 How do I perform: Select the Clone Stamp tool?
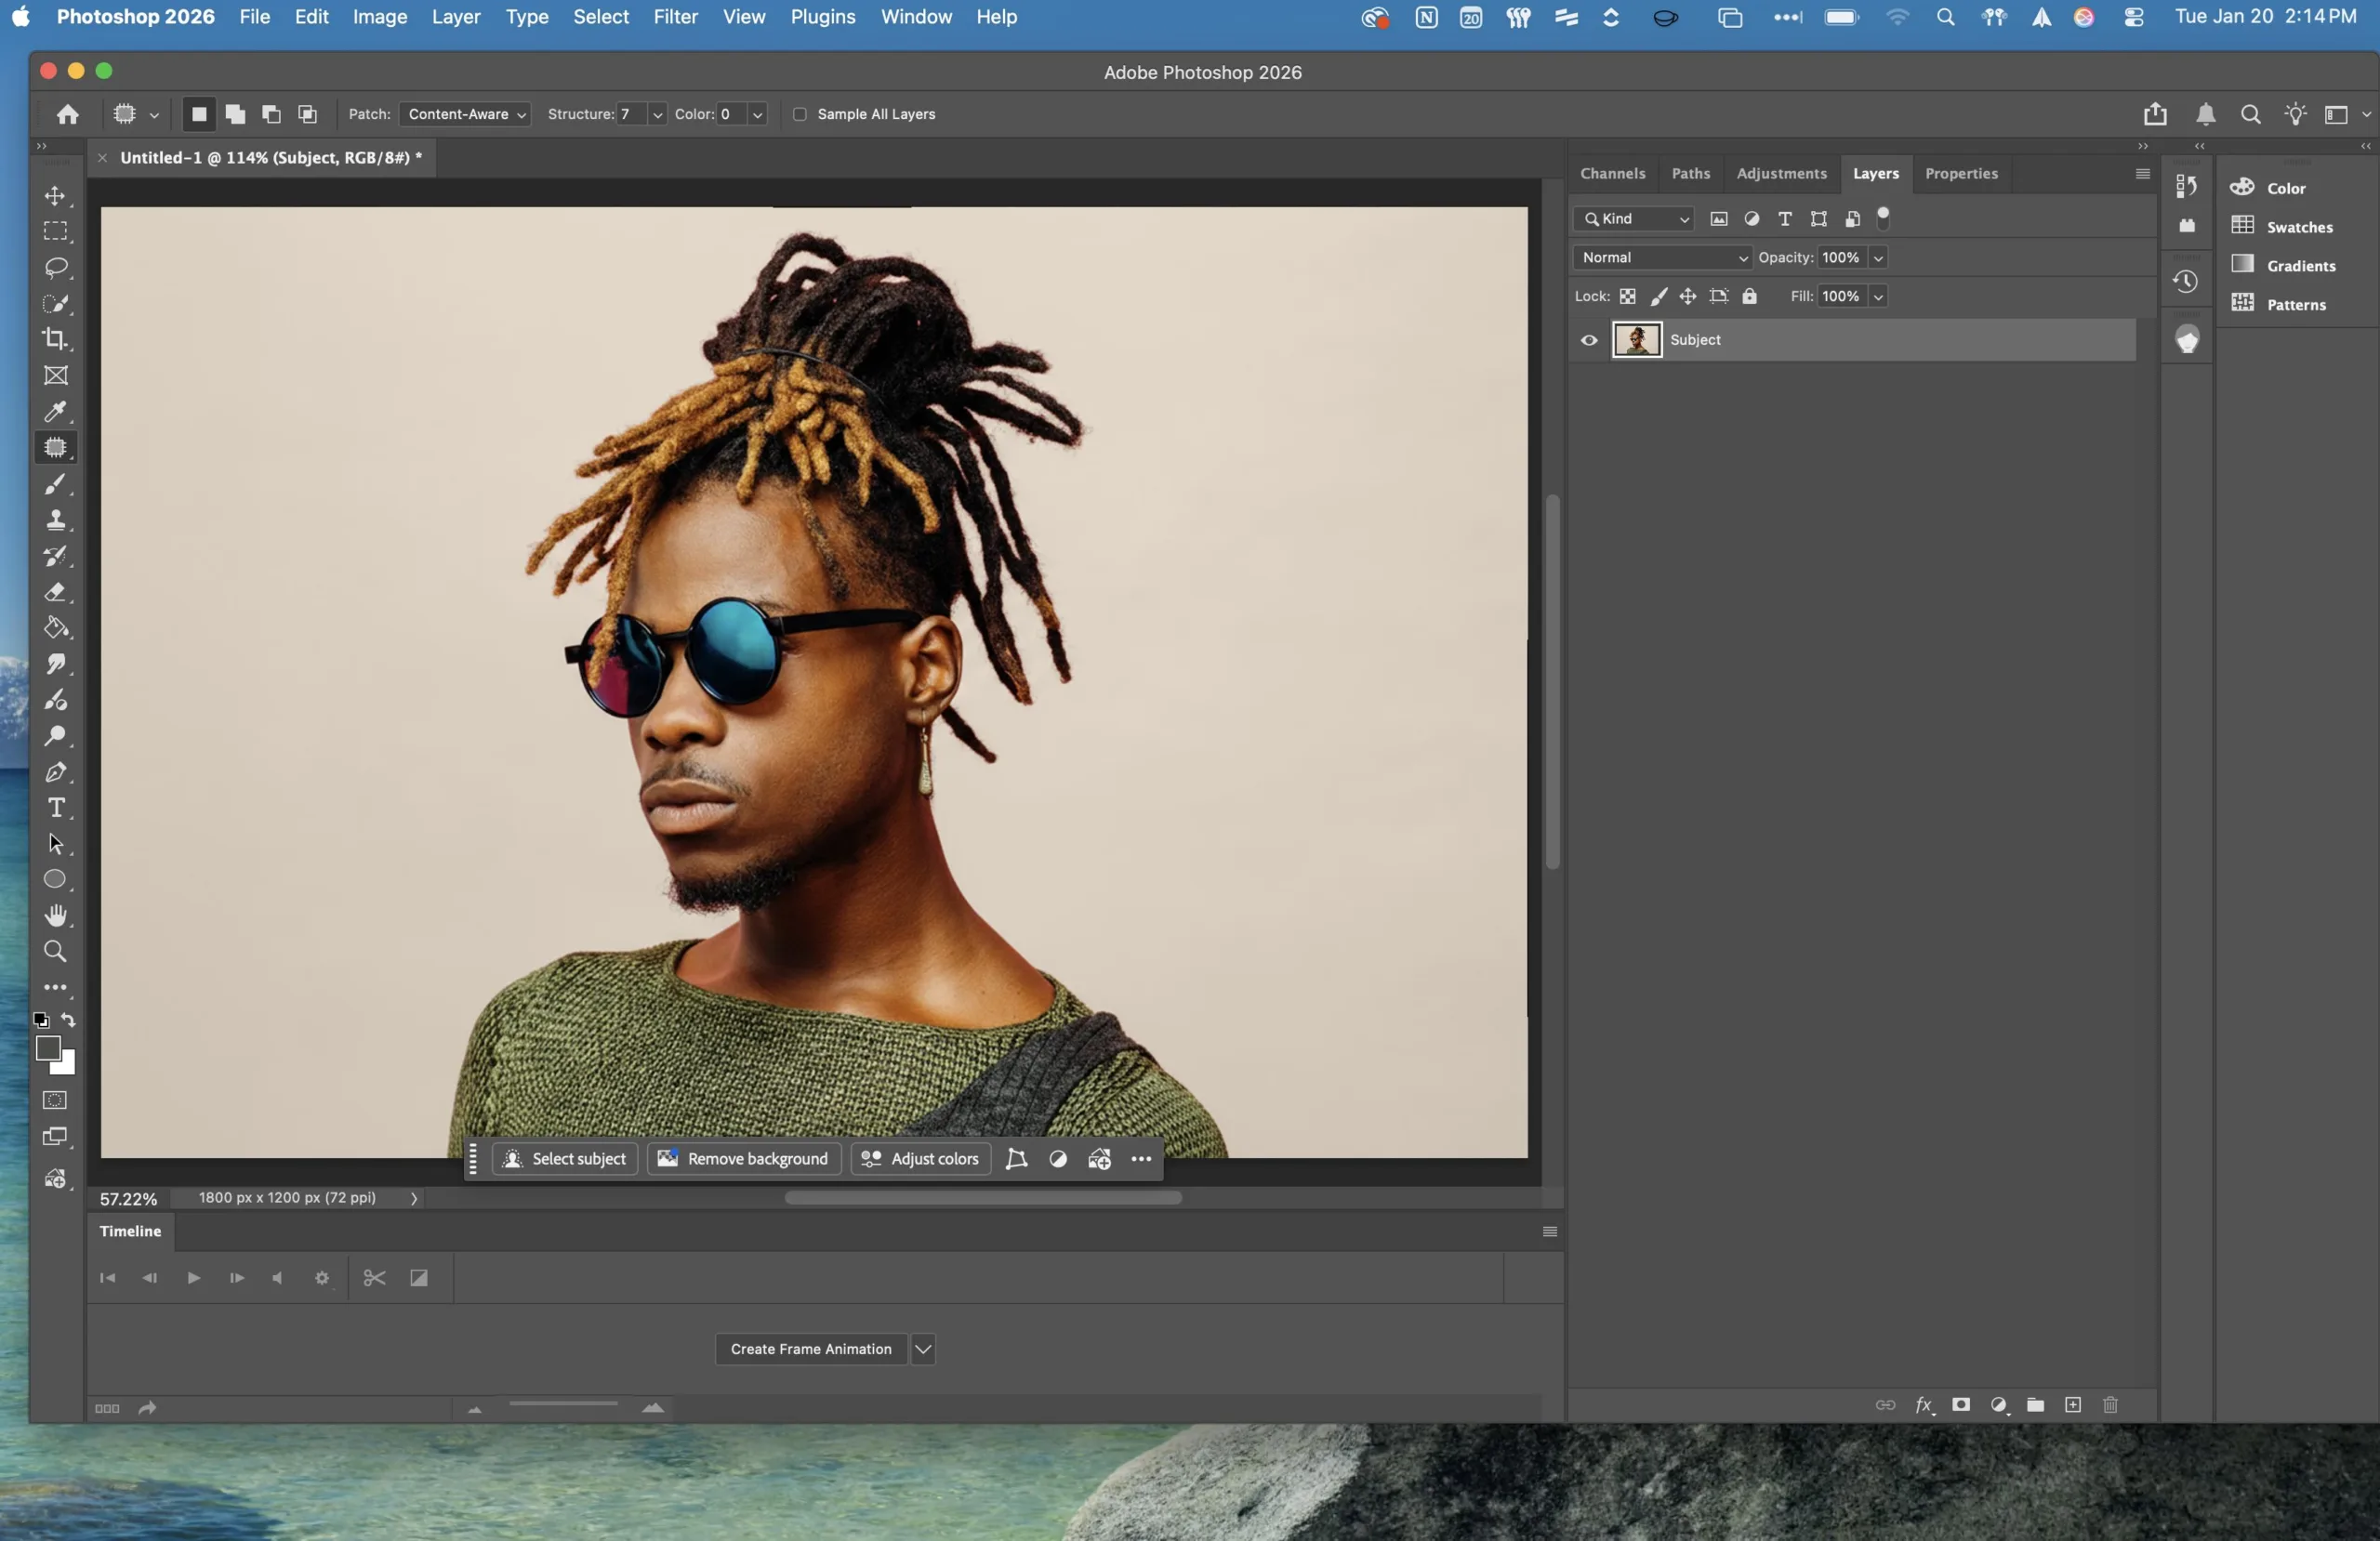click(56, 520)
